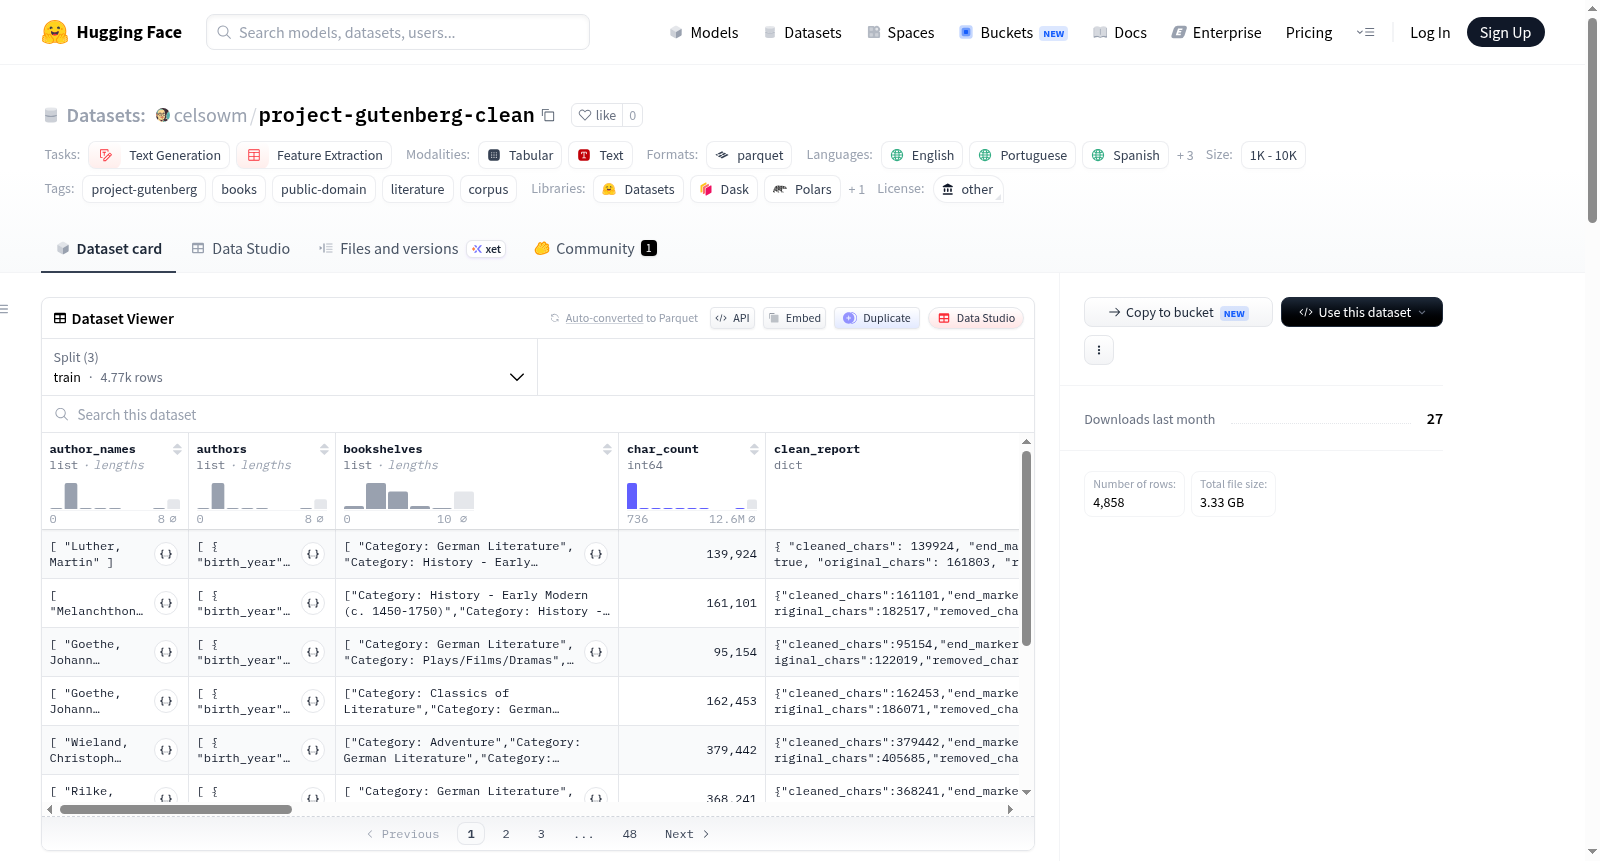This screenshot has height=861, width=1600.
Task: Open the Use this dataset dropdown
Action: click(1361, 312)
